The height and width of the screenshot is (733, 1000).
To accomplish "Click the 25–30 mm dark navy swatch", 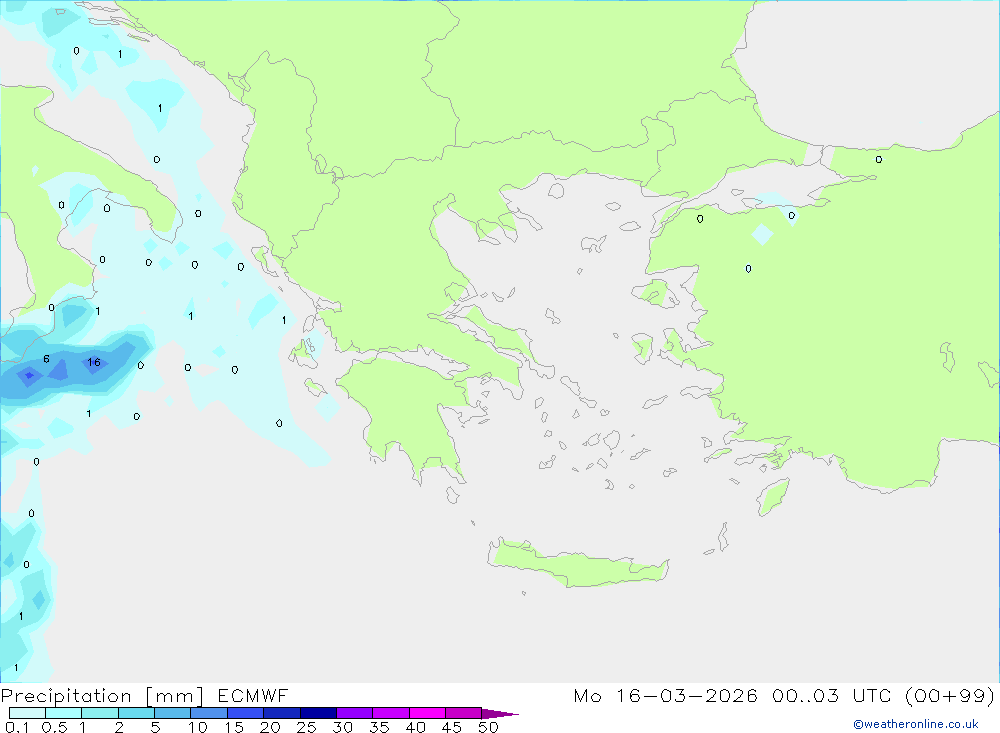I will point(318,713).
